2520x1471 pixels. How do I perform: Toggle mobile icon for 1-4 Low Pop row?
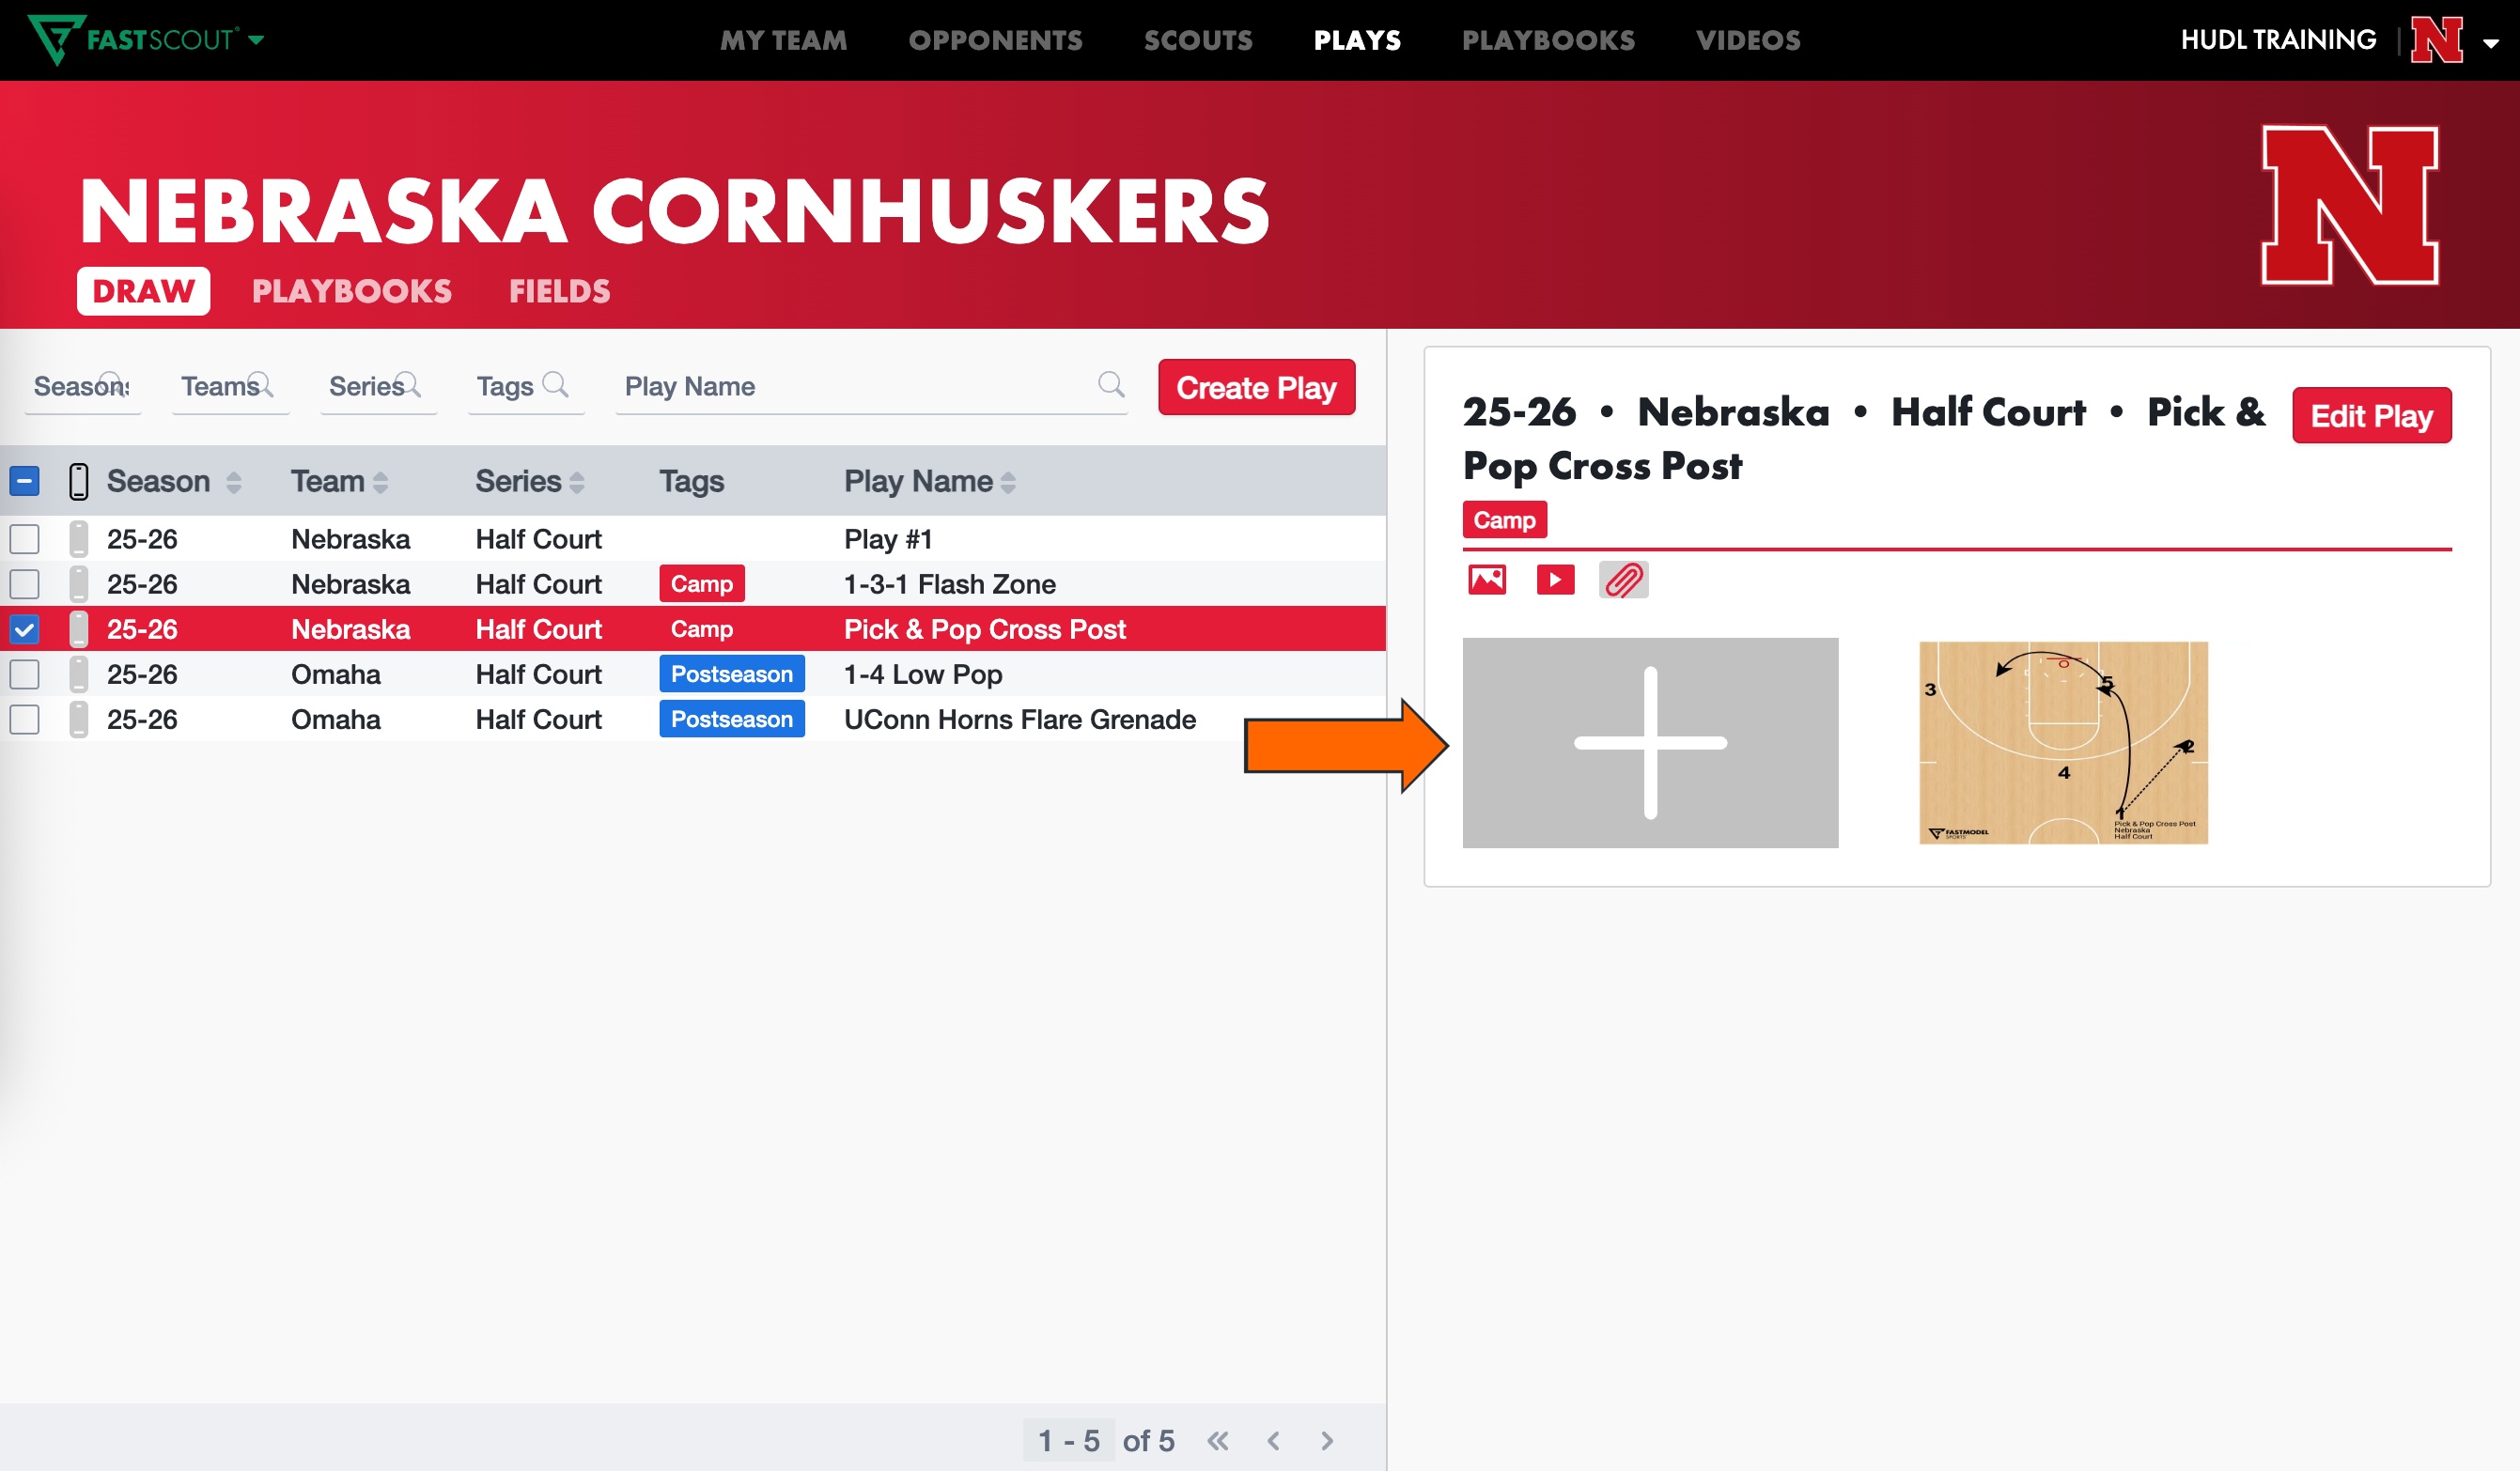(x=78, y=674)
